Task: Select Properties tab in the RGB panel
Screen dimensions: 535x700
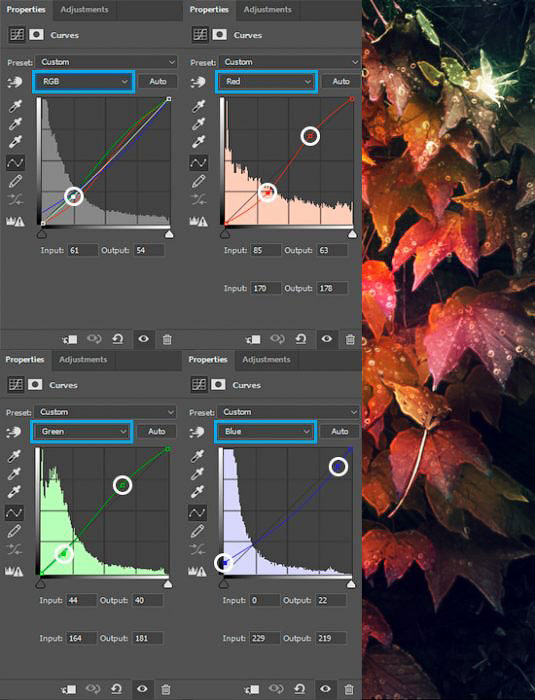Action: (x=26, y=9)
